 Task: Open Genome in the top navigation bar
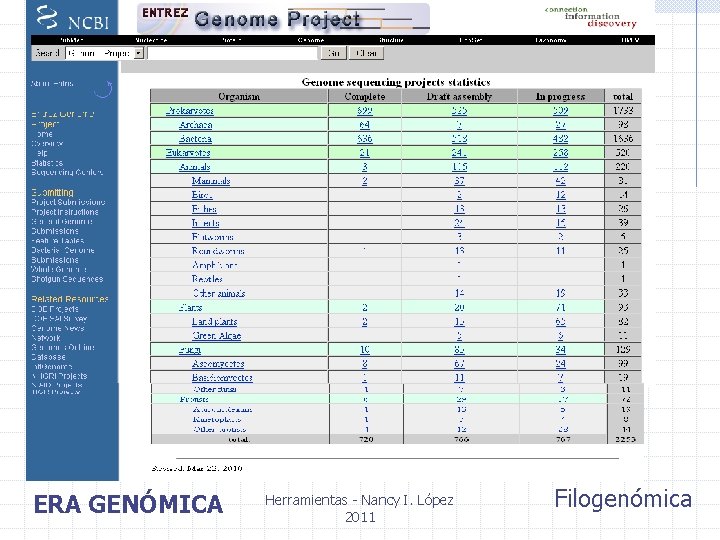click(x=311, y=40)
